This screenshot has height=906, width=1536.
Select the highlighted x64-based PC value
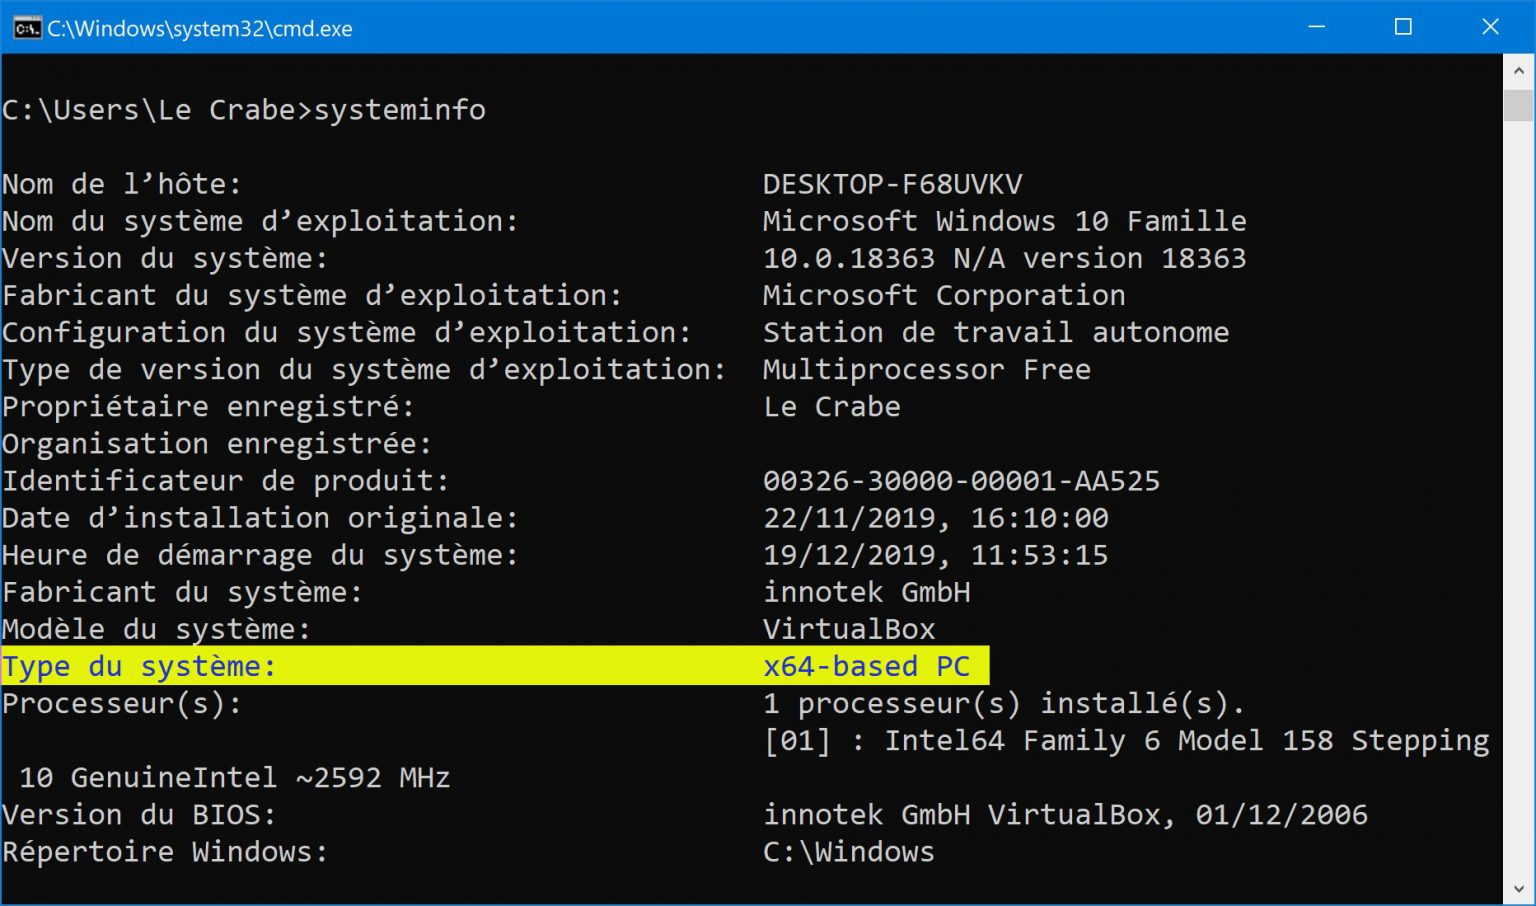[x=867, y=666]
